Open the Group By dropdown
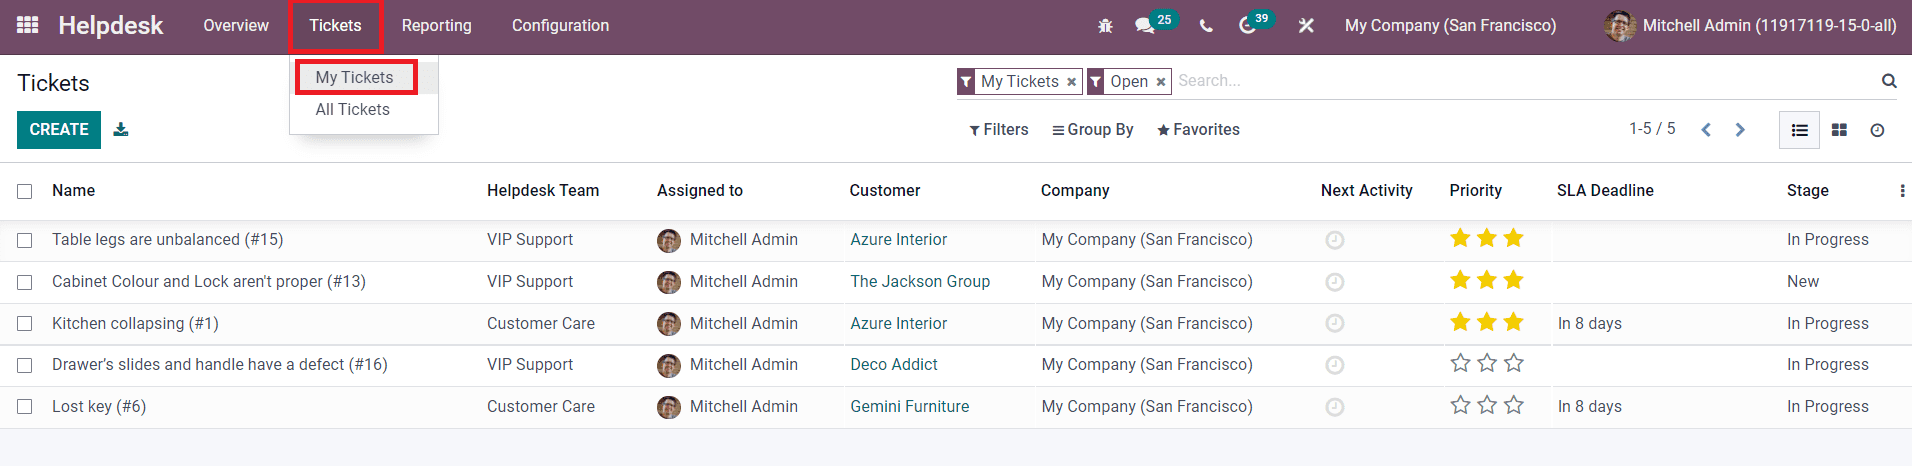Viewport: 1912px width, 466px height. click(x=1092, y=130)
